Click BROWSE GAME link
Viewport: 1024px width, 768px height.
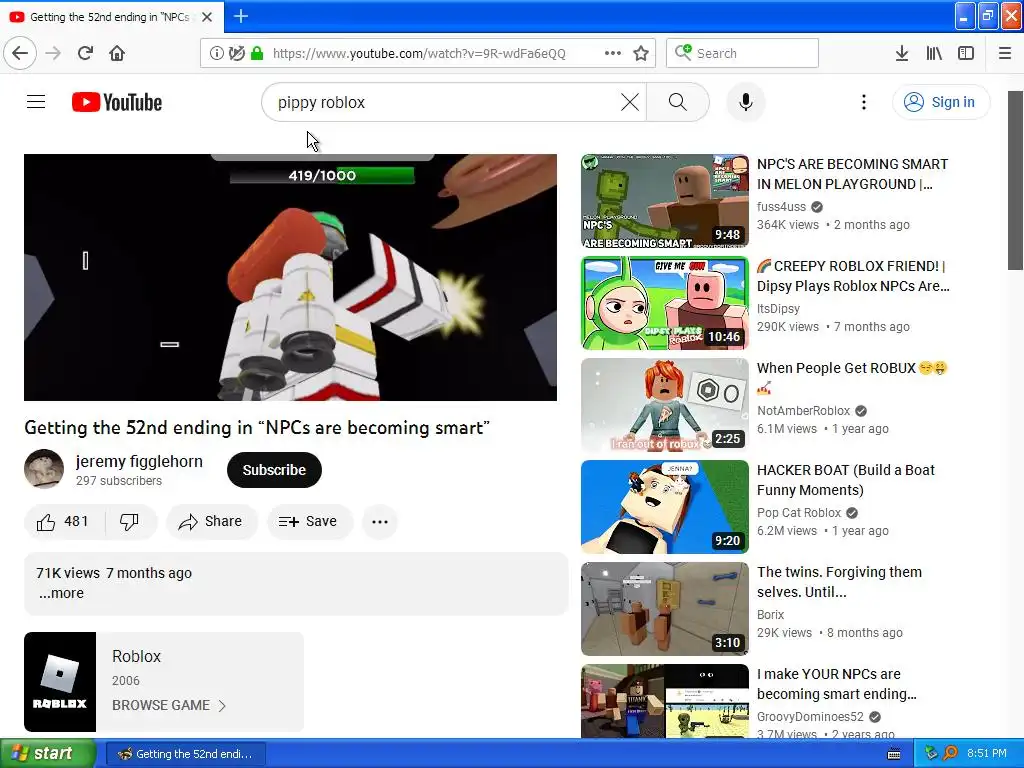tap(168, 705)
